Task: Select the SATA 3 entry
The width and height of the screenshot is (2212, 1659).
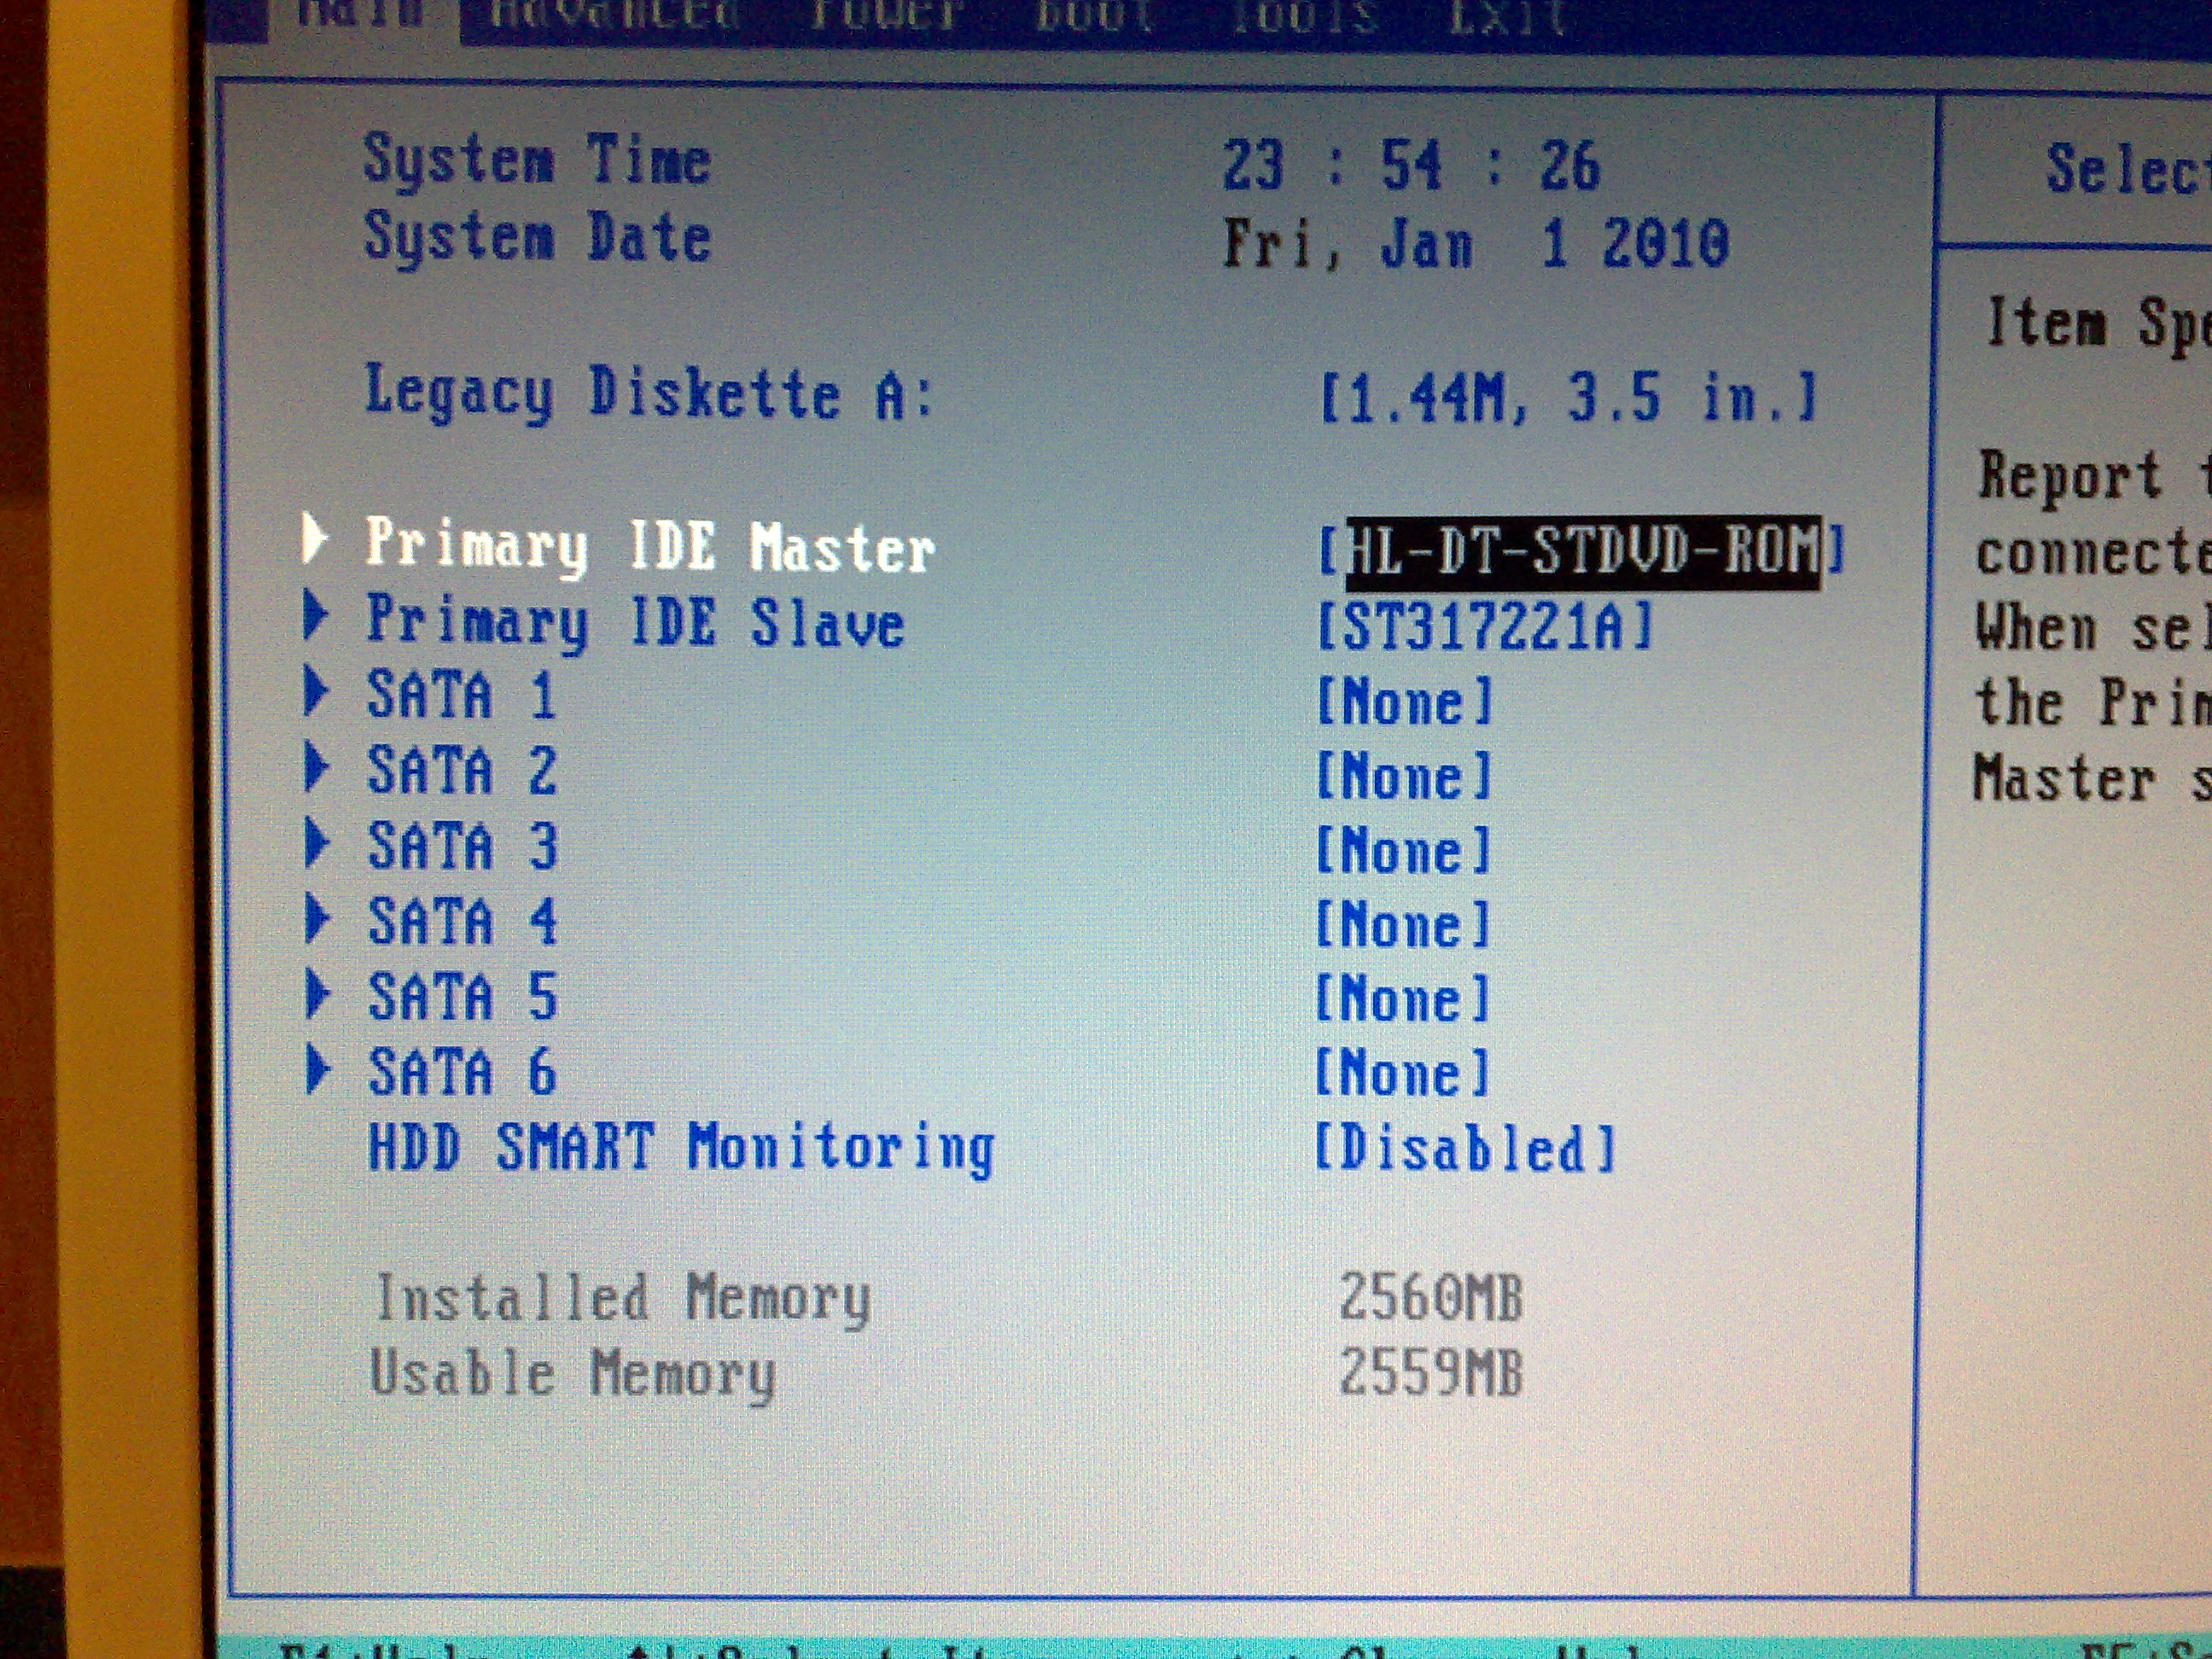Action: click(x=463, y=846)
